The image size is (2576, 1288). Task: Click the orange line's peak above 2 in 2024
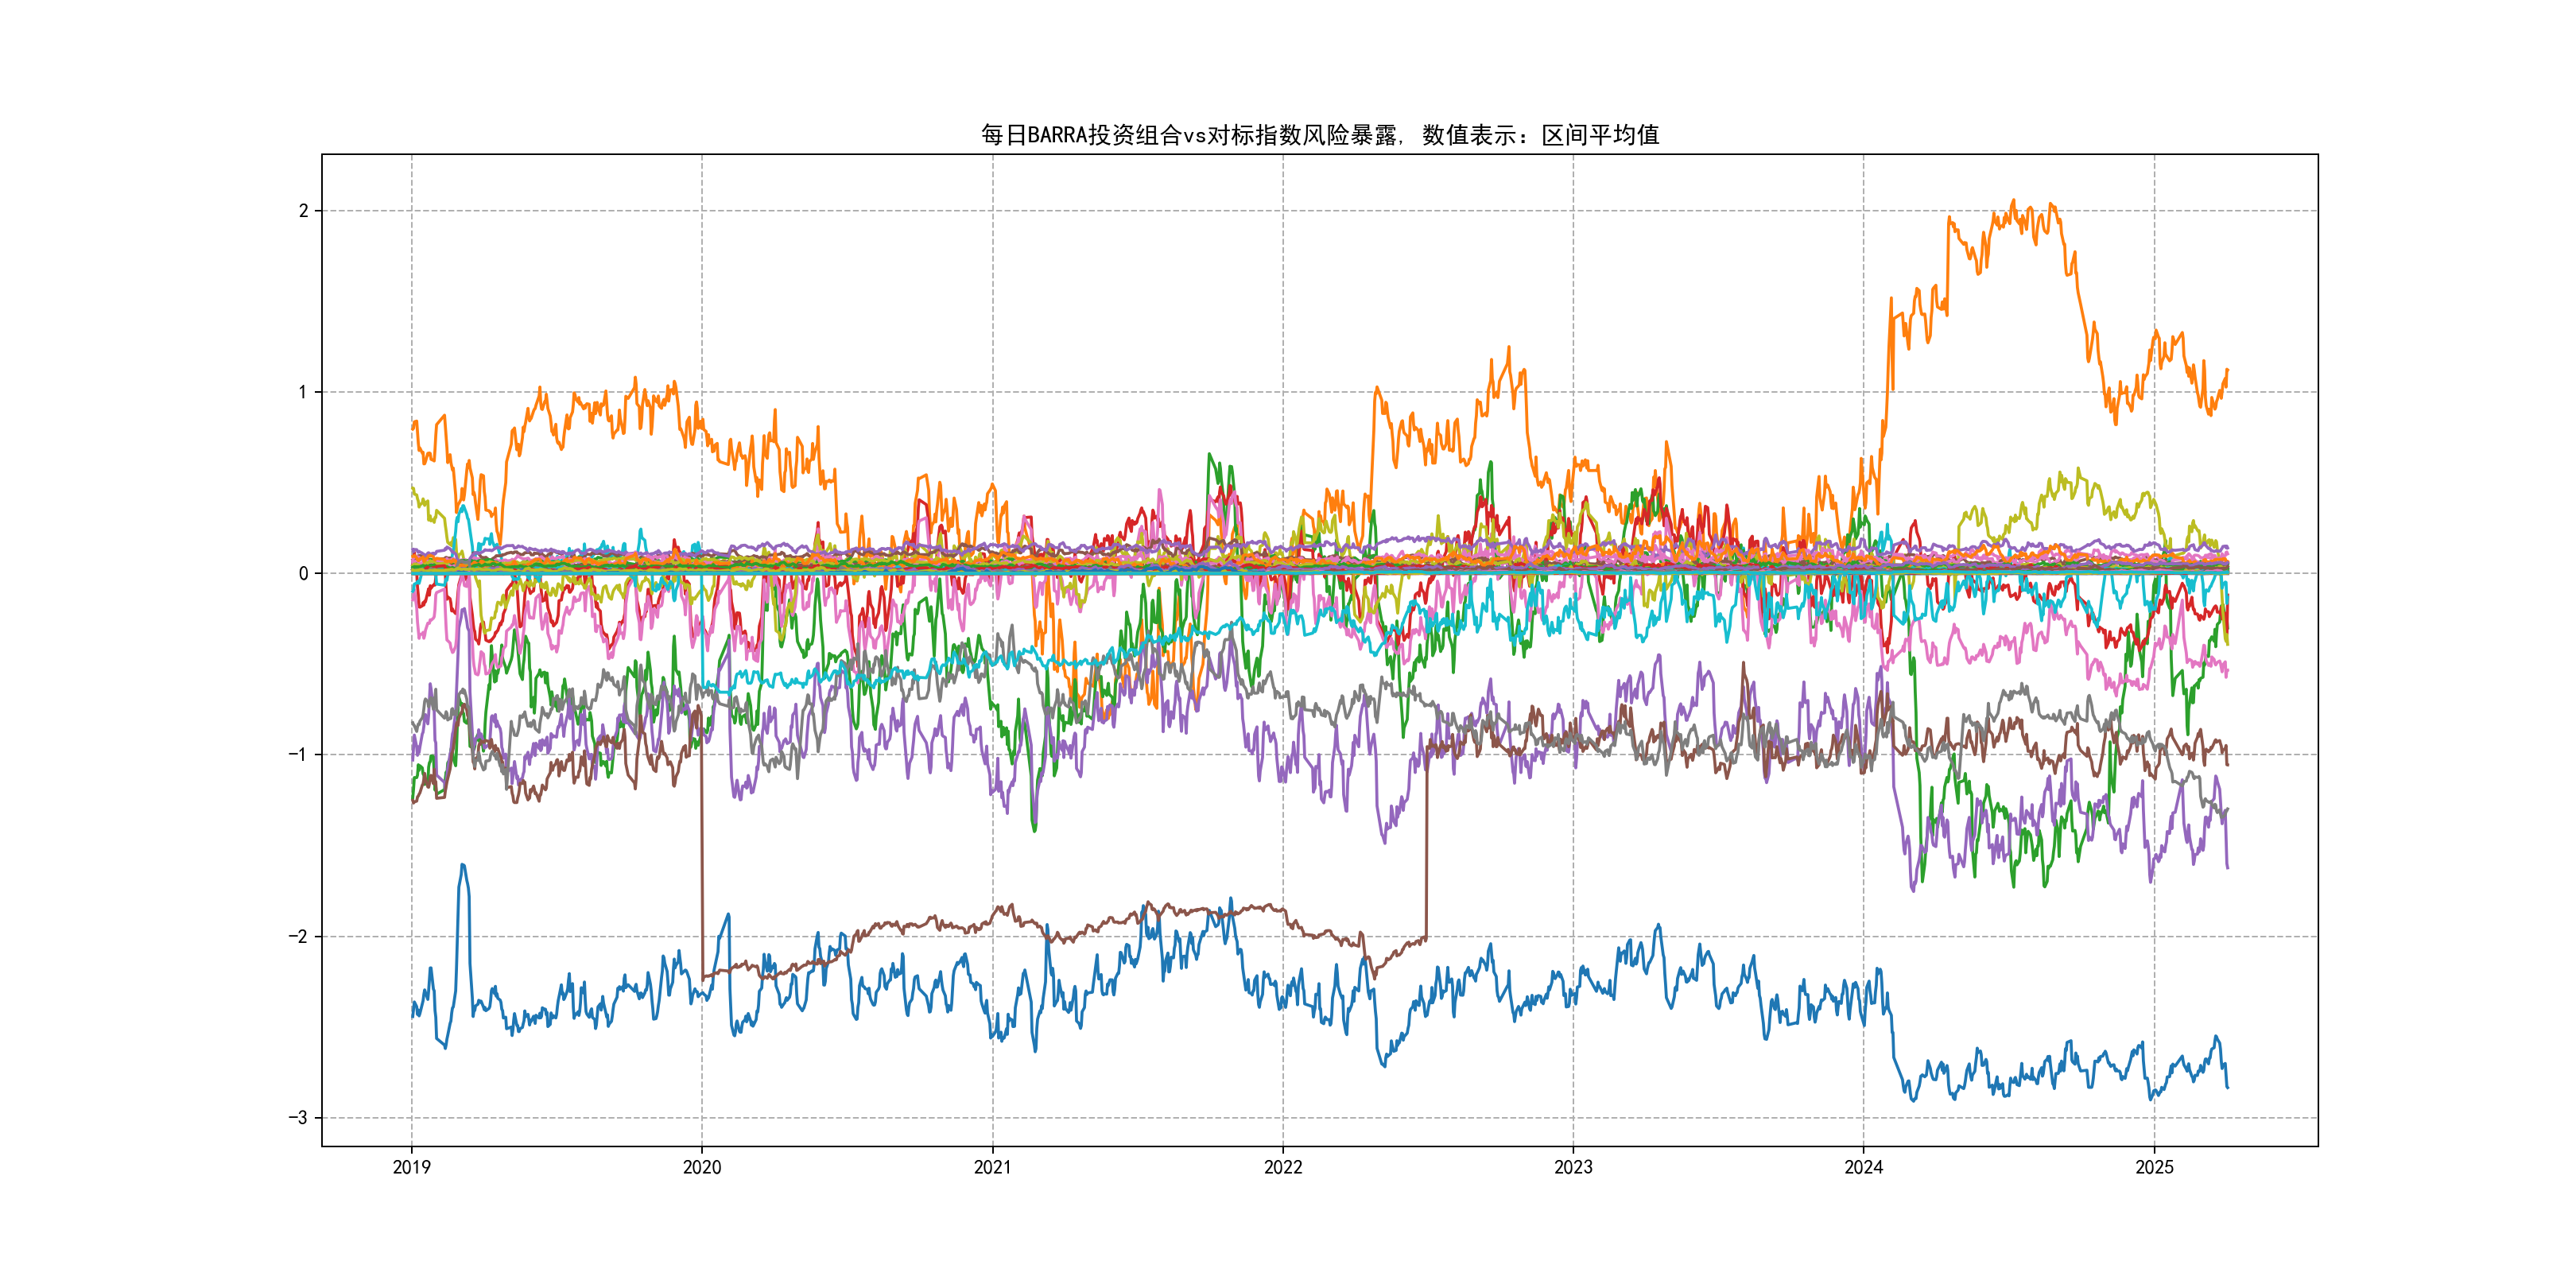pos(2013,203)
